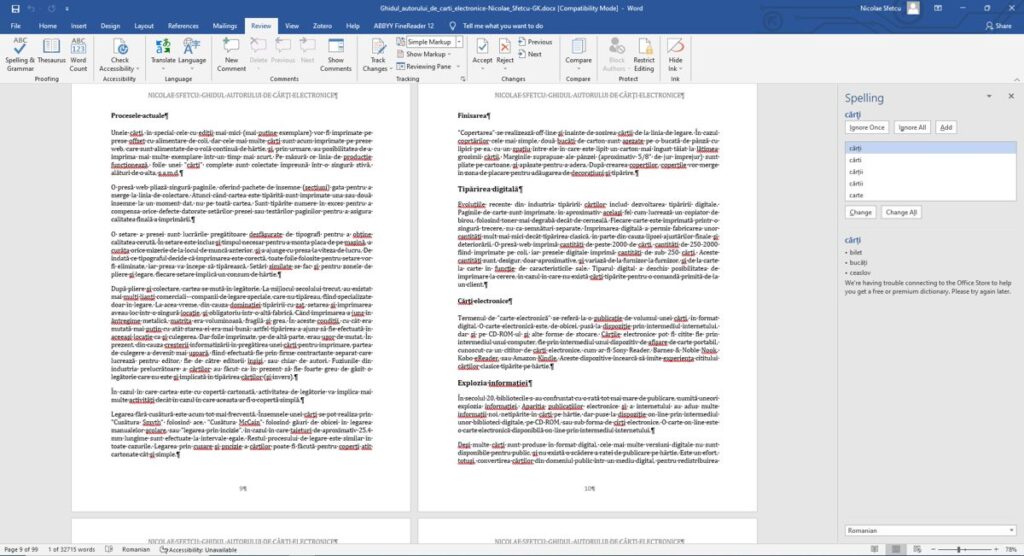
Task: Open the File menu
Action: point(16,26)
